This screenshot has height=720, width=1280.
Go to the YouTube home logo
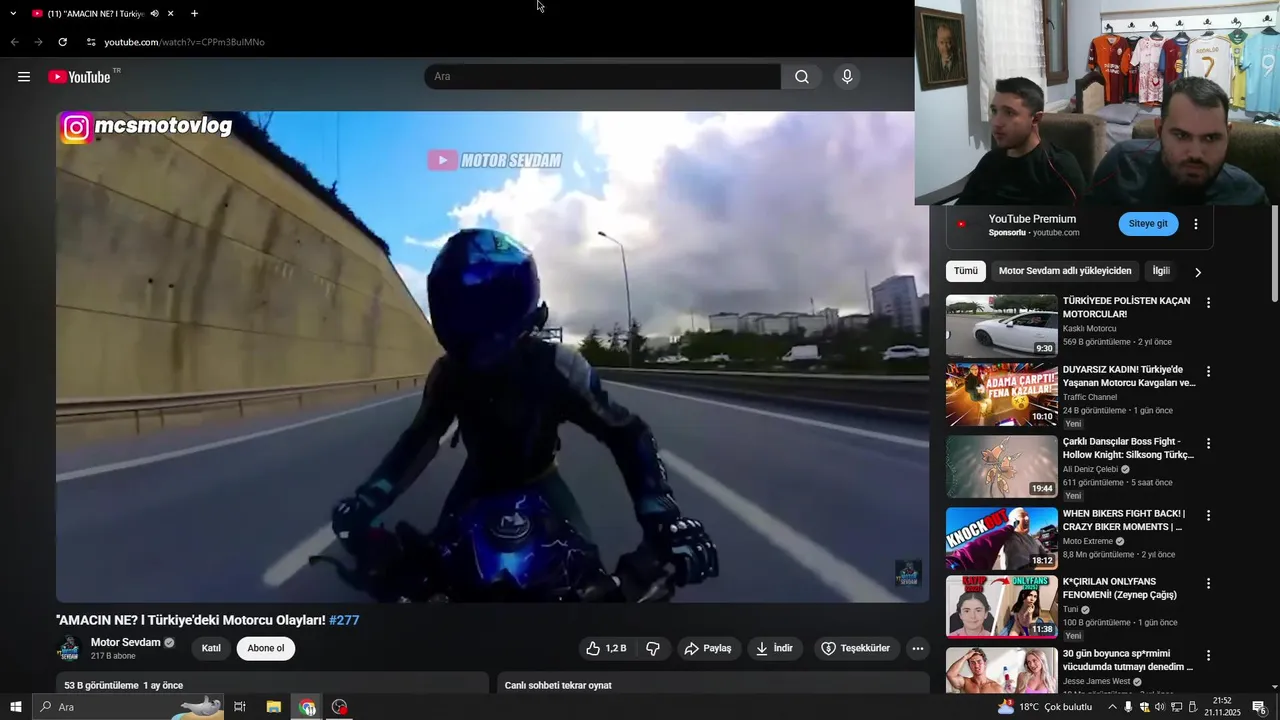coord(80,77)
